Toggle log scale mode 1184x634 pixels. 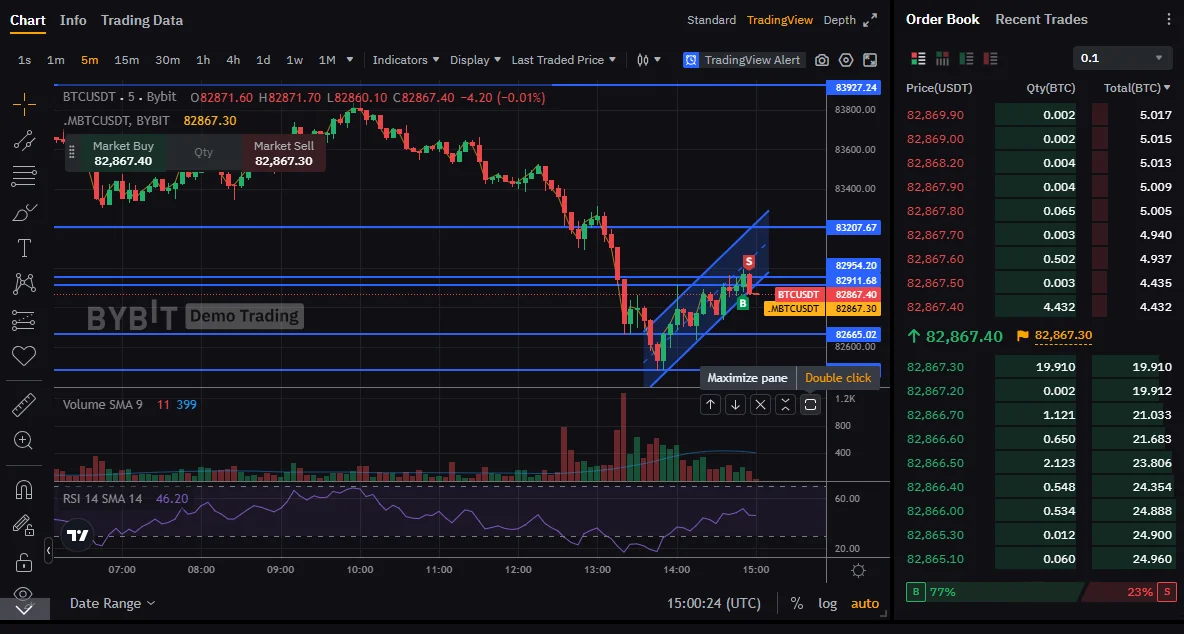coord(828,603)
